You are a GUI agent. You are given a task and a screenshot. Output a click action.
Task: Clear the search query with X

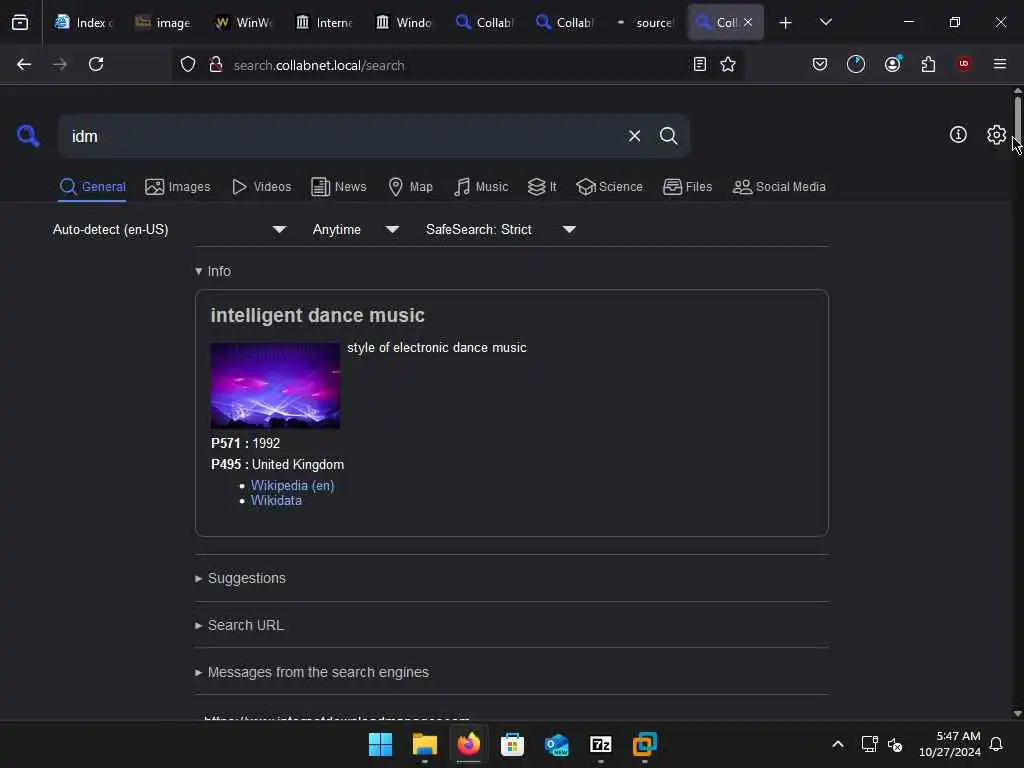[x=634, y=136]
